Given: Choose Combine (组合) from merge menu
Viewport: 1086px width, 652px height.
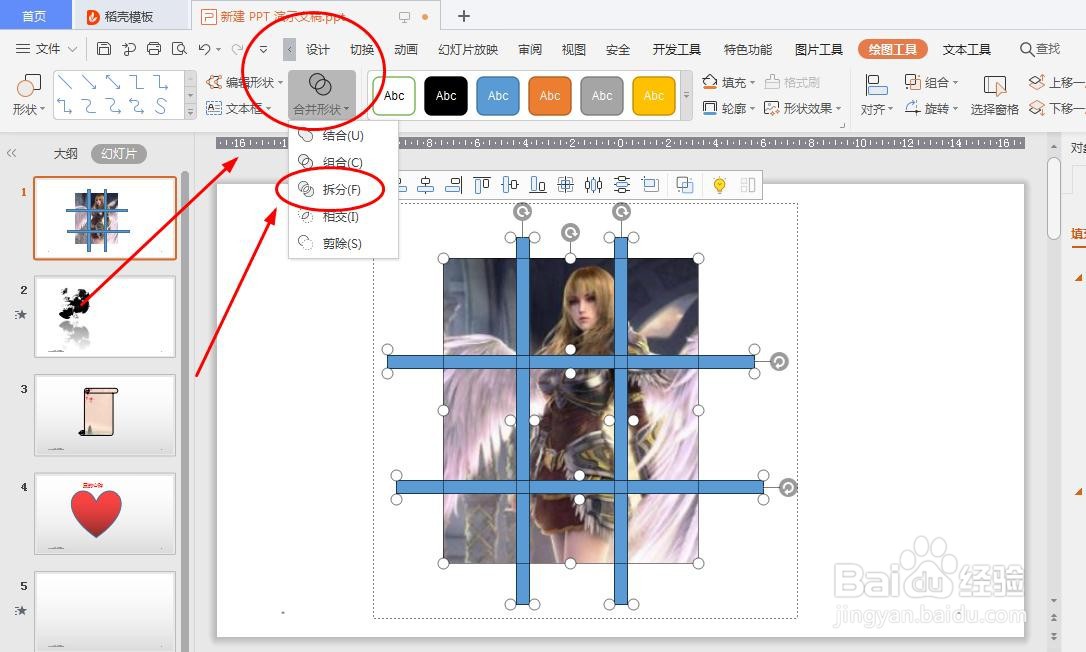Looking at the screenshot, I should 342,162.
